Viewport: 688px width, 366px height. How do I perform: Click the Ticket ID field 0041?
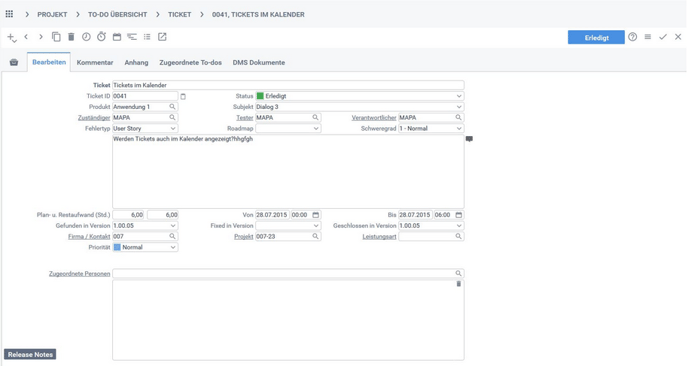pyautogui.click(x=145, y=96)
